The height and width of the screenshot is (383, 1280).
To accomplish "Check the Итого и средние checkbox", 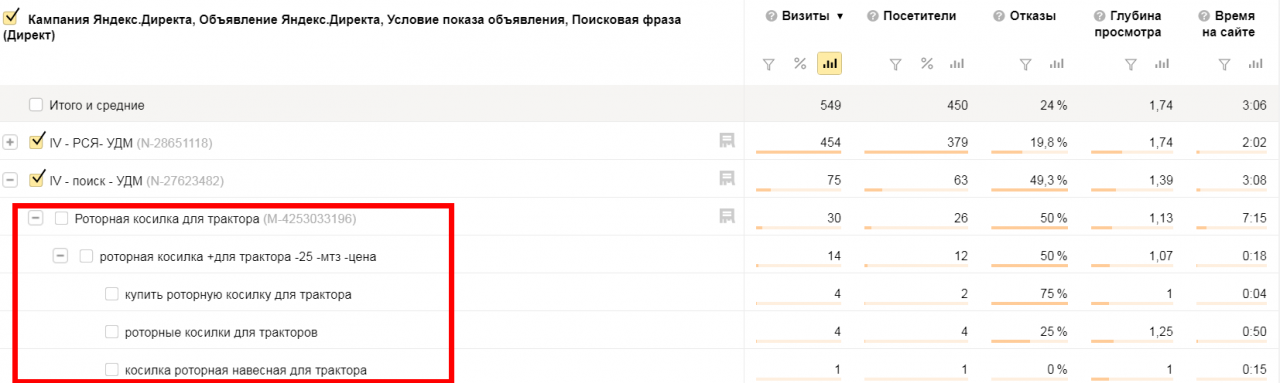I will tap(36, 104).
